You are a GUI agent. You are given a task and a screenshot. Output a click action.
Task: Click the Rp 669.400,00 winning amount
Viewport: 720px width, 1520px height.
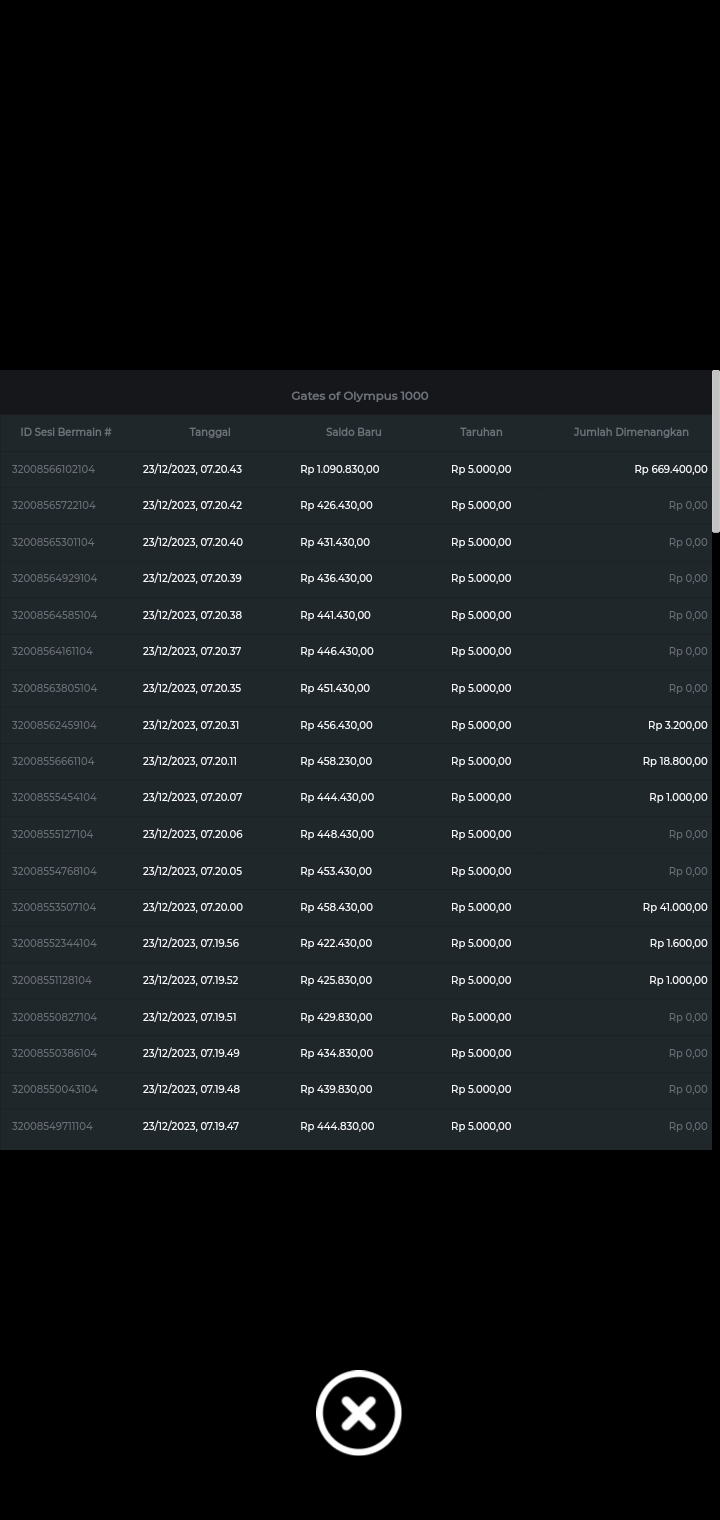point(670,469)
